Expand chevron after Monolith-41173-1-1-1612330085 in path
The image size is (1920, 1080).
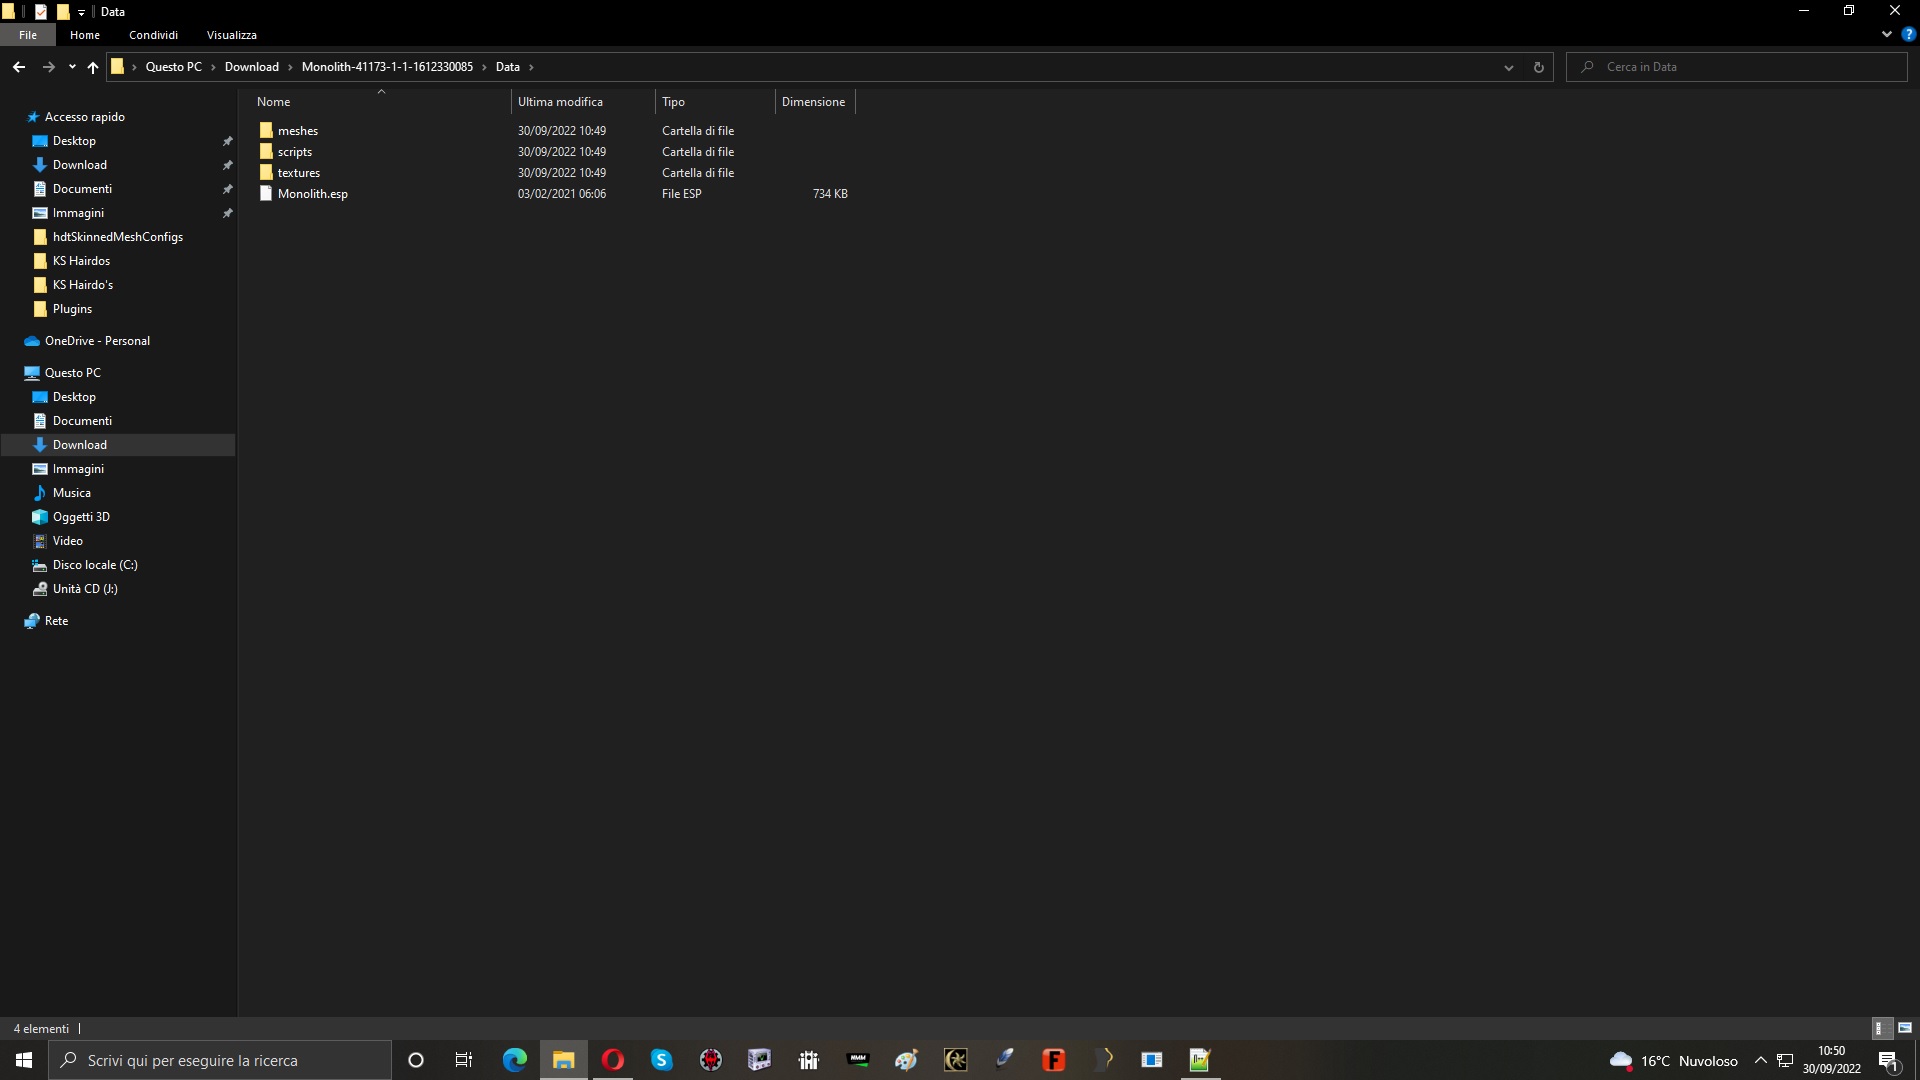484,67
